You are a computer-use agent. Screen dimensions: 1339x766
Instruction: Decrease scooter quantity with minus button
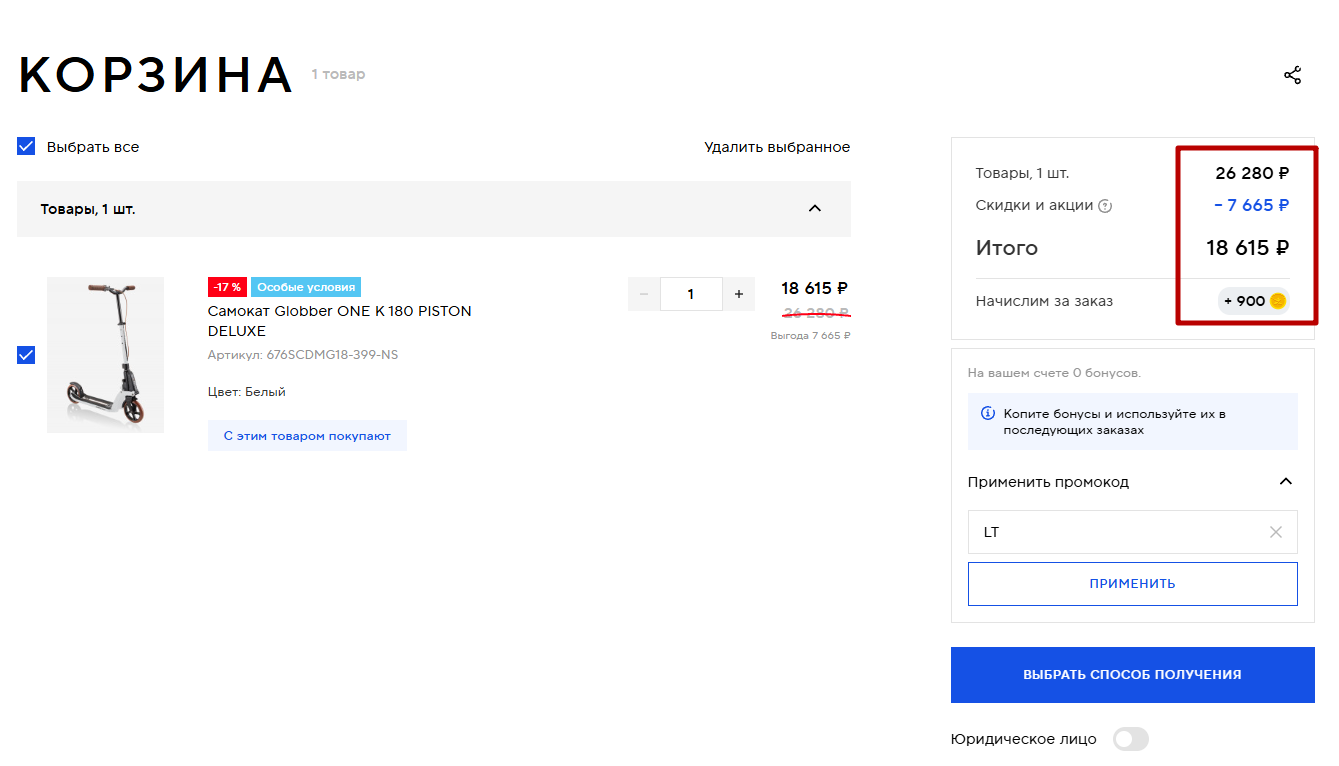(x=643, y=294)
